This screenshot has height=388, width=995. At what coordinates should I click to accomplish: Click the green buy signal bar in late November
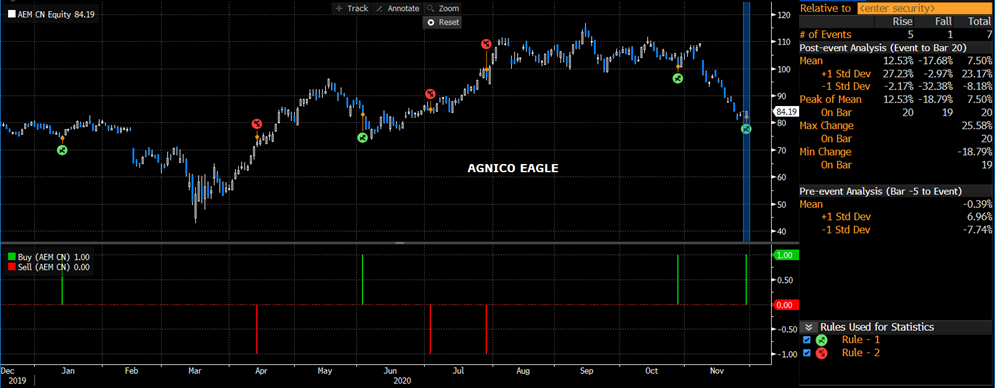[x=746, y=279]
